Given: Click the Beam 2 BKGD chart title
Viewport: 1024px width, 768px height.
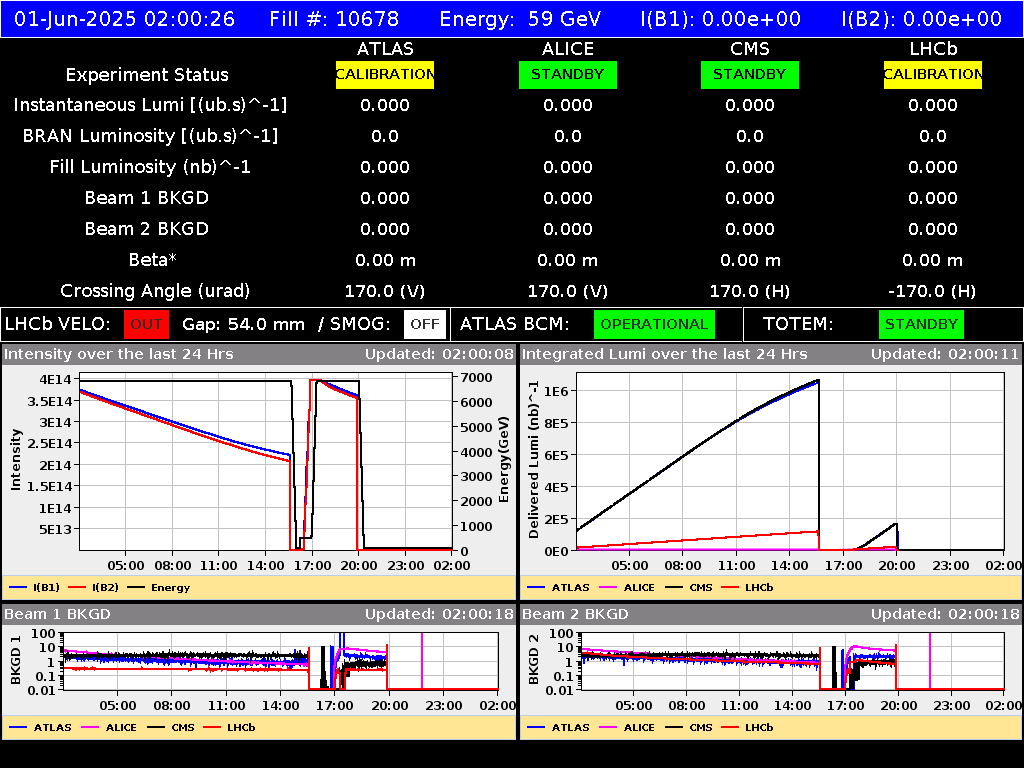Looking at the screenshot, I should click(575, 614).
